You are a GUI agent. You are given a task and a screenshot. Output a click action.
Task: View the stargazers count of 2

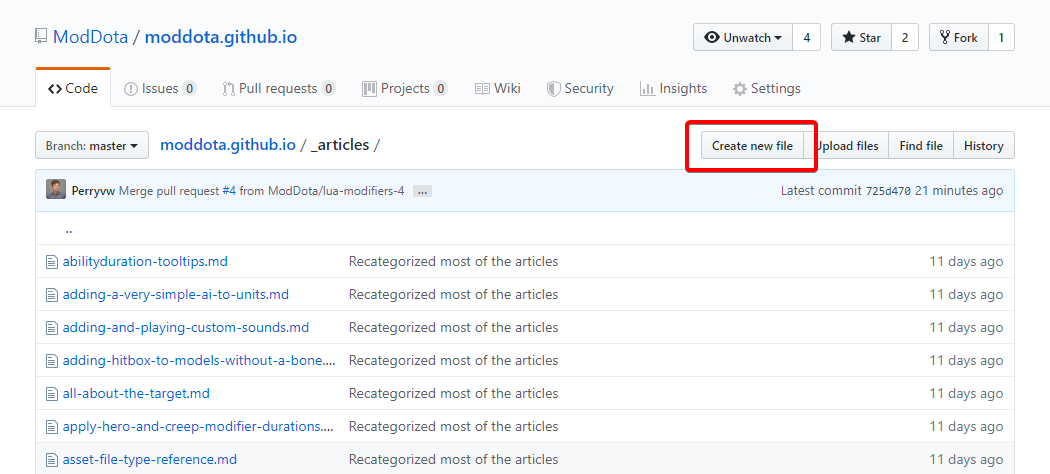[905, 37]
